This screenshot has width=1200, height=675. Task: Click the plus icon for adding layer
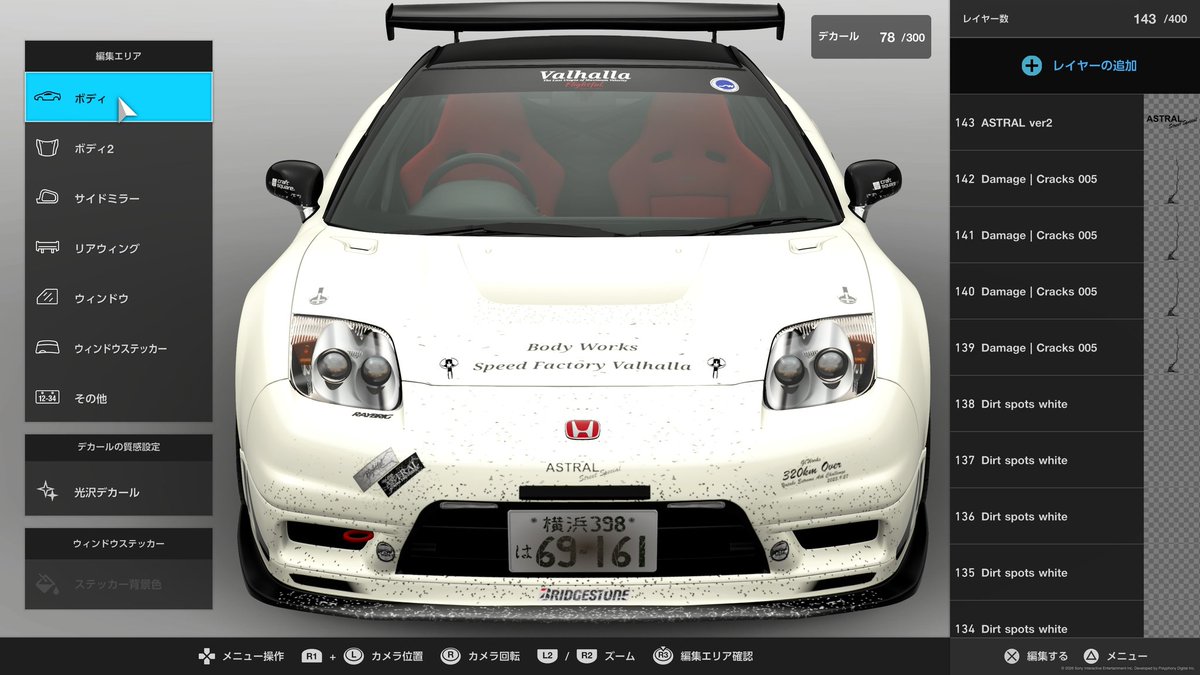tap(1031, 66)
